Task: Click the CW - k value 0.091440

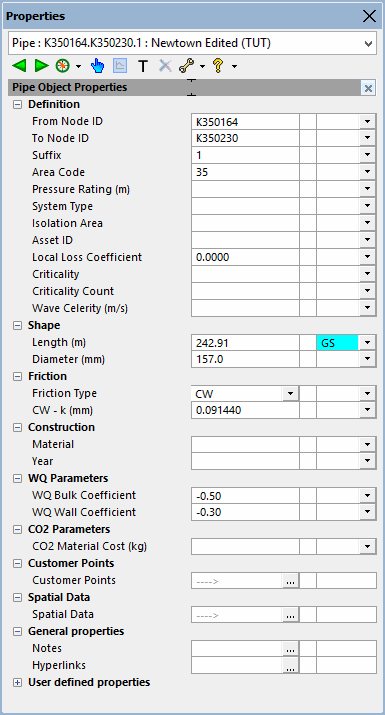Action: 245,411
